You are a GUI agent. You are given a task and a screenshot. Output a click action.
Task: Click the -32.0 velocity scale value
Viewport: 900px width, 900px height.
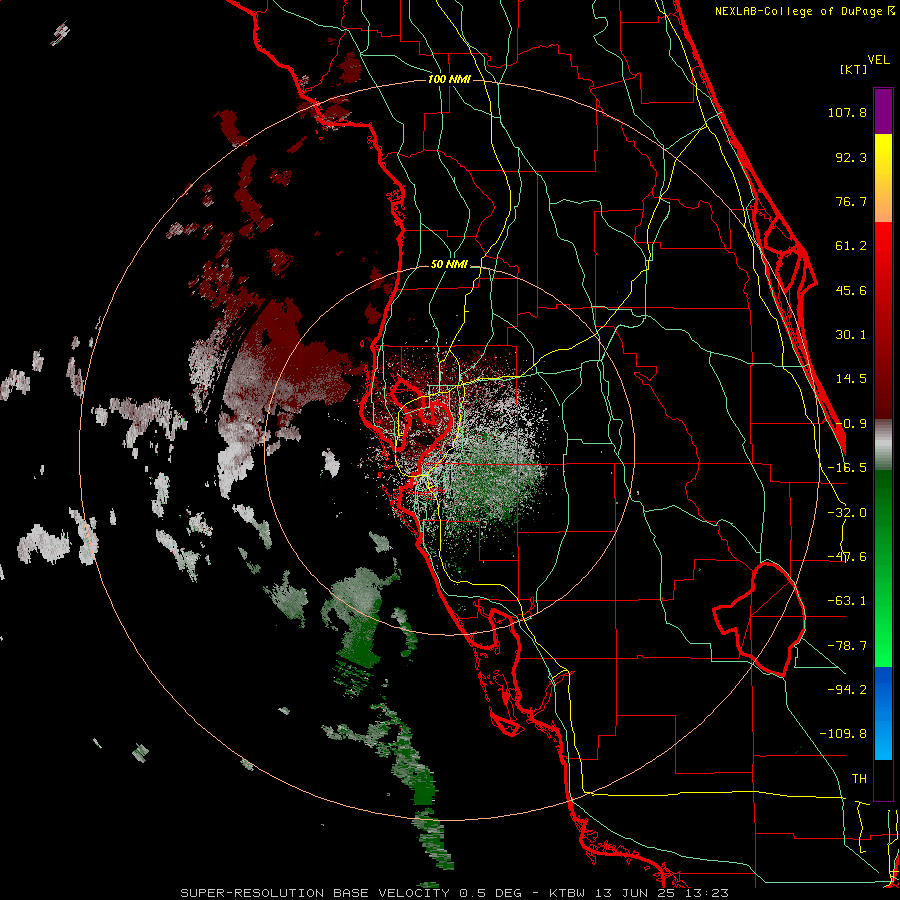point(847,513)
